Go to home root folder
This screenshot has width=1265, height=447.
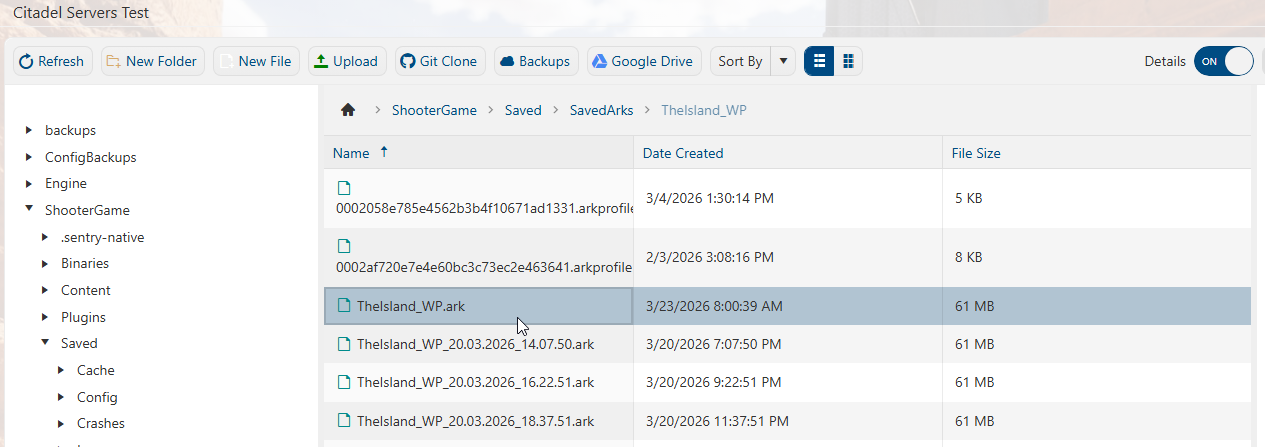point(348,110)
